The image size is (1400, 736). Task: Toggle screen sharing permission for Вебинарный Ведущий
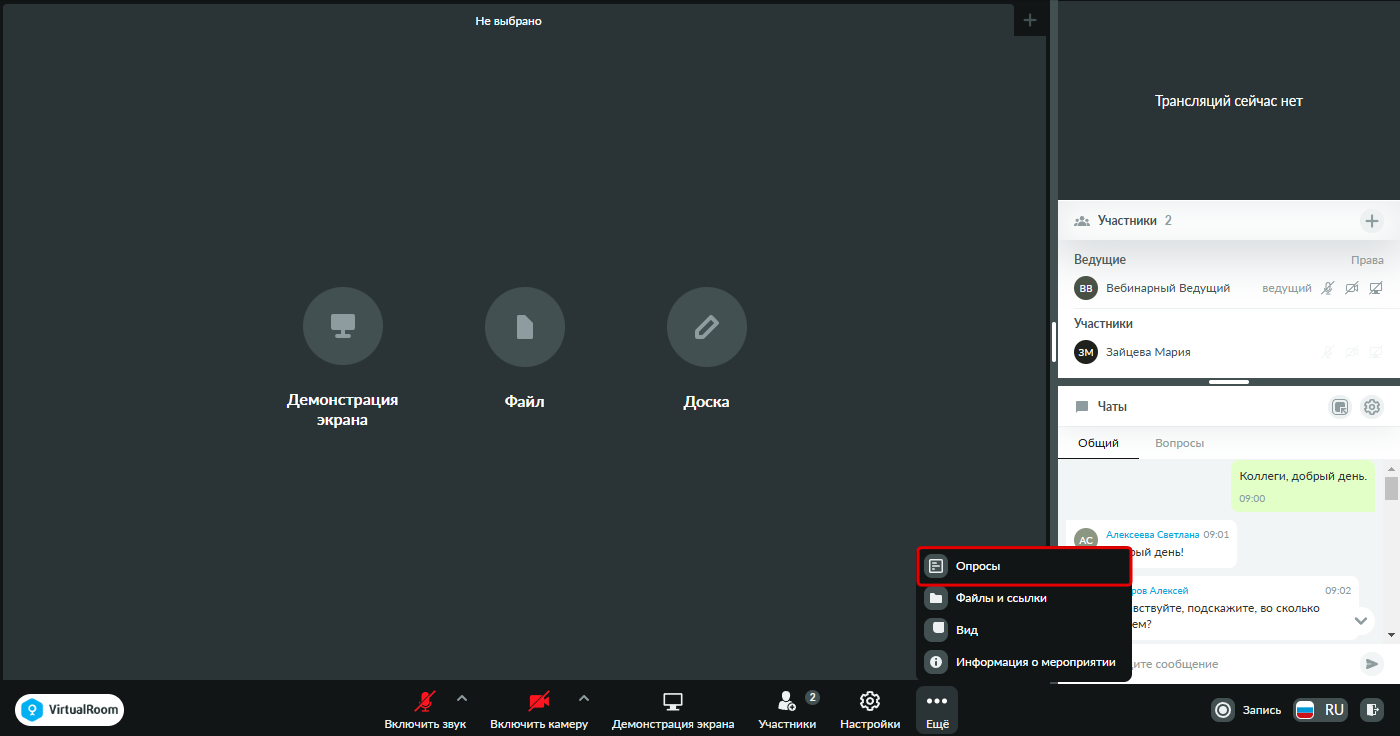tap(1376, 288)
